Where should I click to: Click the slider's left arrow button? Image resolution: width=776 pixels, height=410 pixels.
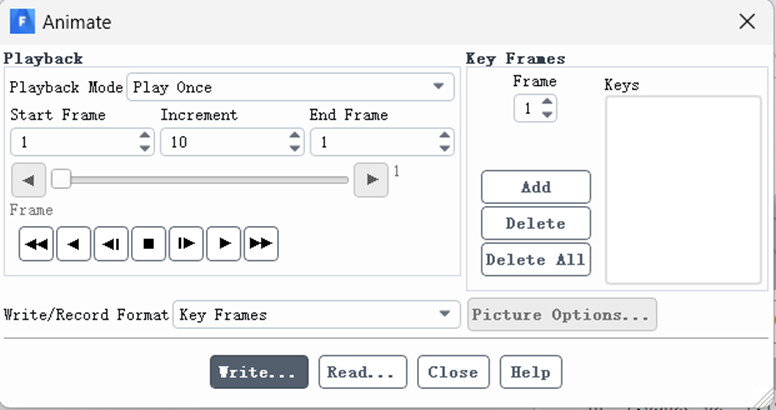coord(29,180)
